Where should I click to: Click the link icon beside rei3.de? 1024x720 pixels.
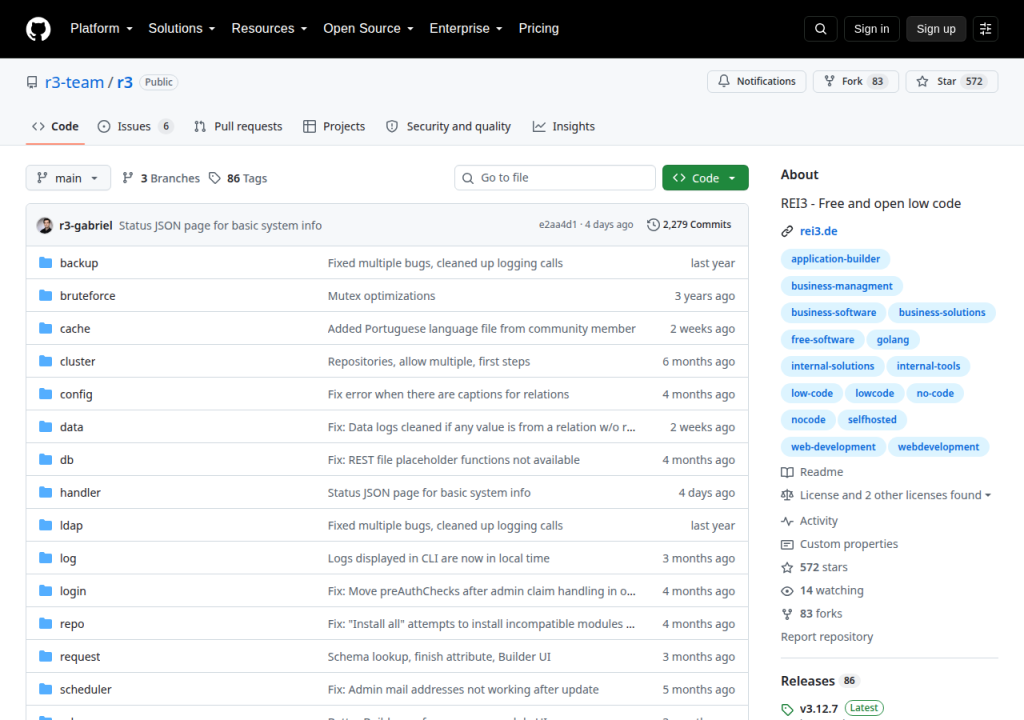click(787, 231)
